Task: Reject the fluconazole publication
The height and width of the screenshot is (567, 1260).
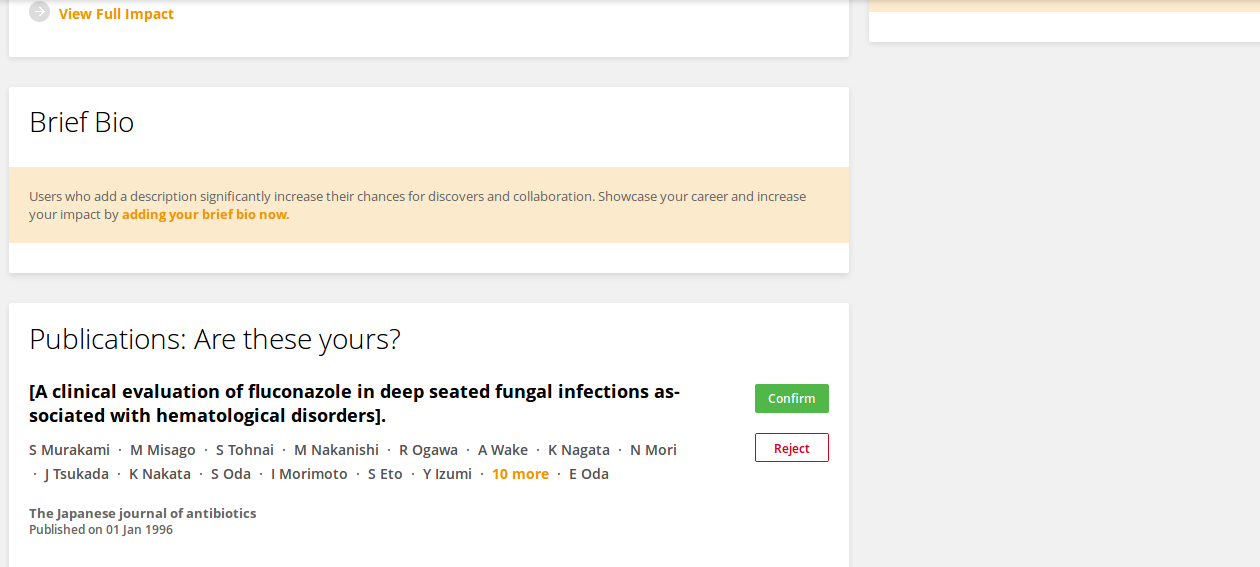Action: pyautogui.click(x=791, y=448)
